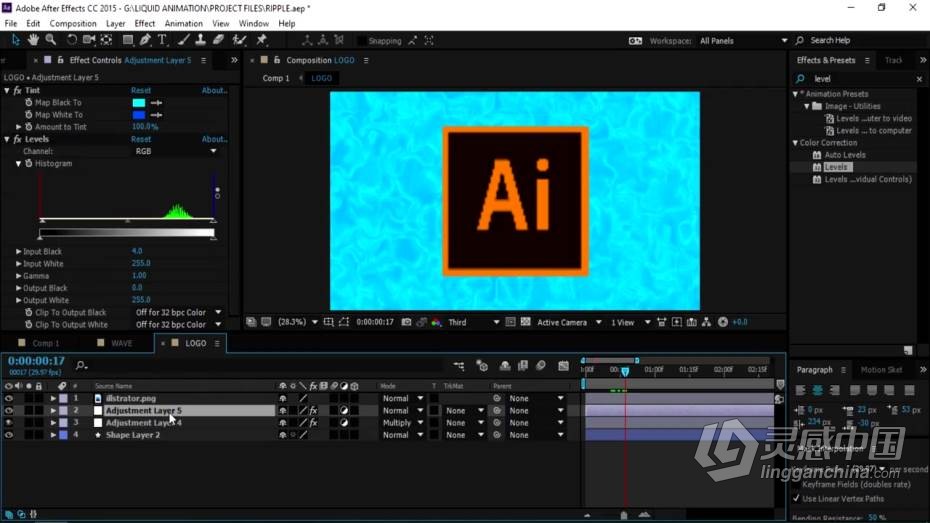Expand the Gamma property
Screen dimensions: 930x523
[18, 276]
